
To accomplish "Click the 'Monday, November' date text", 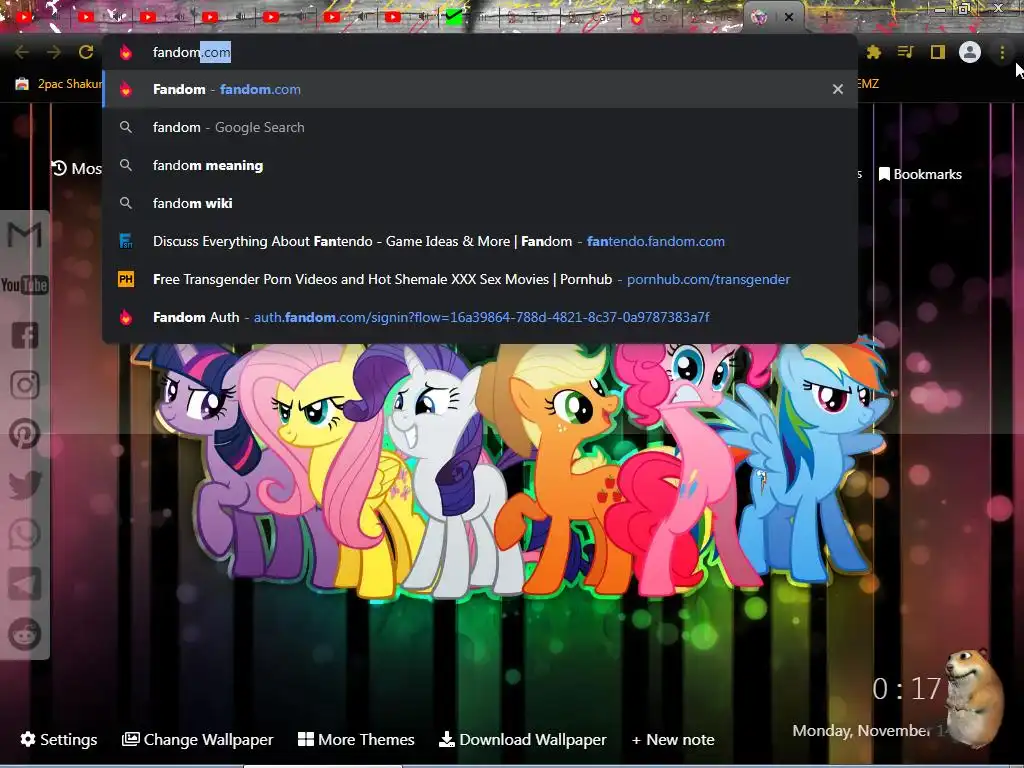I will tap(861, 731).
